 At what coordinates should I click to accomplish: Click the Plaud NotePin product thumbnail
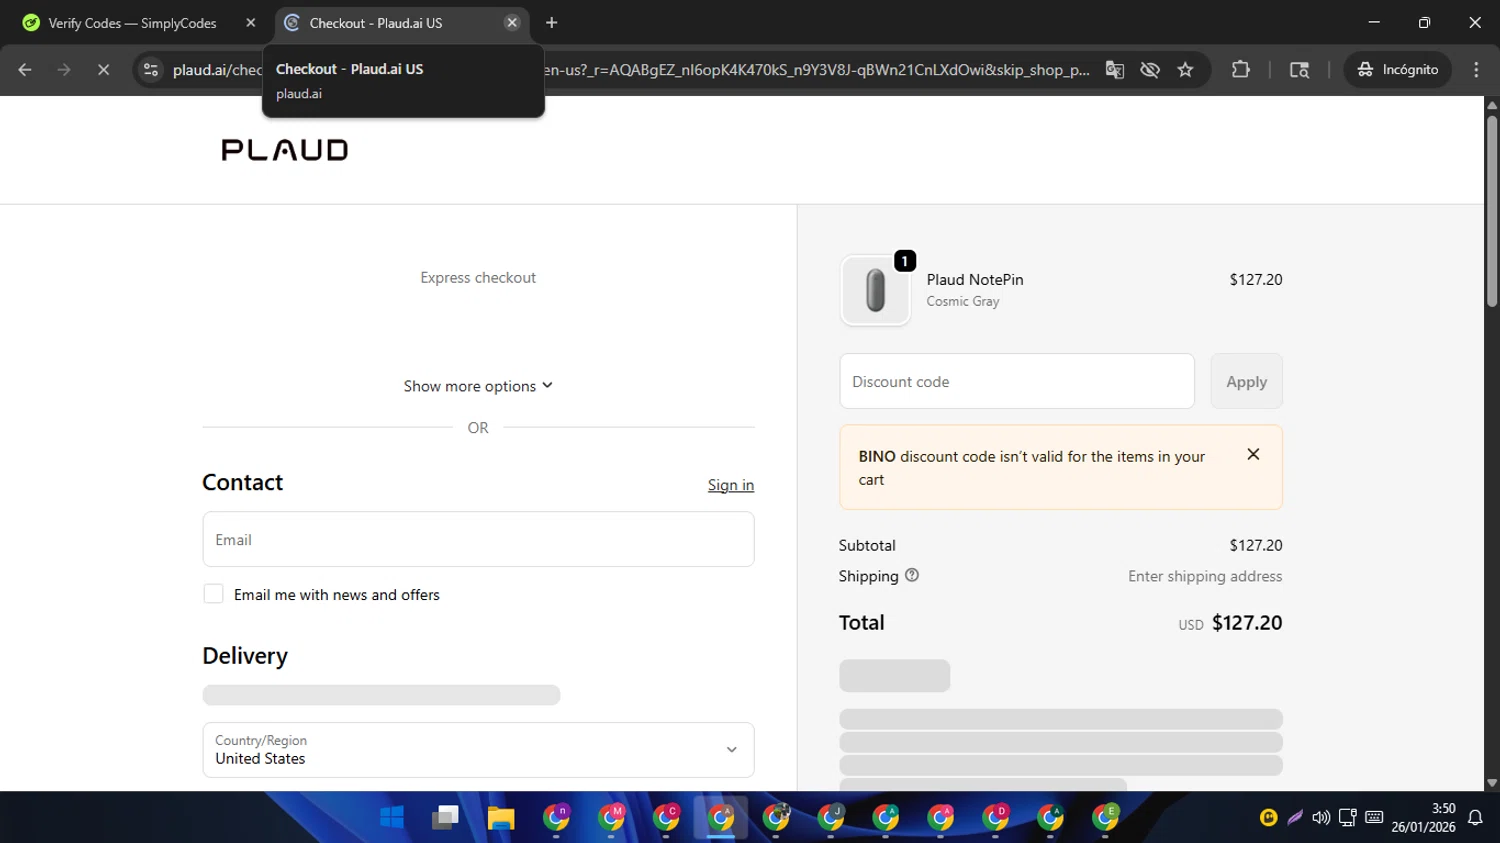pos(876,290)
